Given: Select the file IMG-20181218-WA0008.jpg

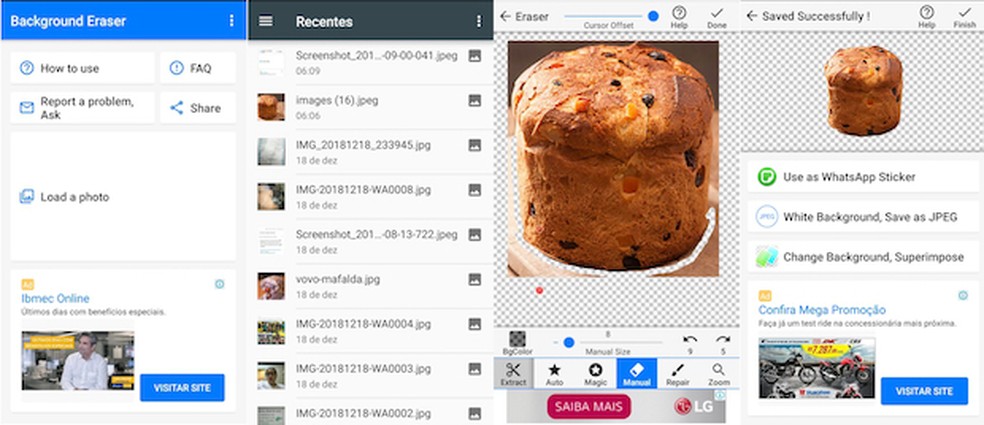Looking at the screenshot, I should [370, 196].
